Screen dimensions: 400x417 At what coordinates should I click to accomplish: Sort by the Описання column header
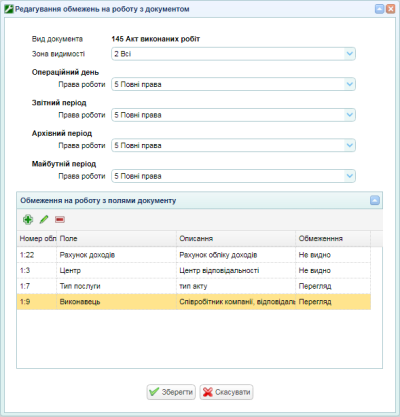pos(236,239)
